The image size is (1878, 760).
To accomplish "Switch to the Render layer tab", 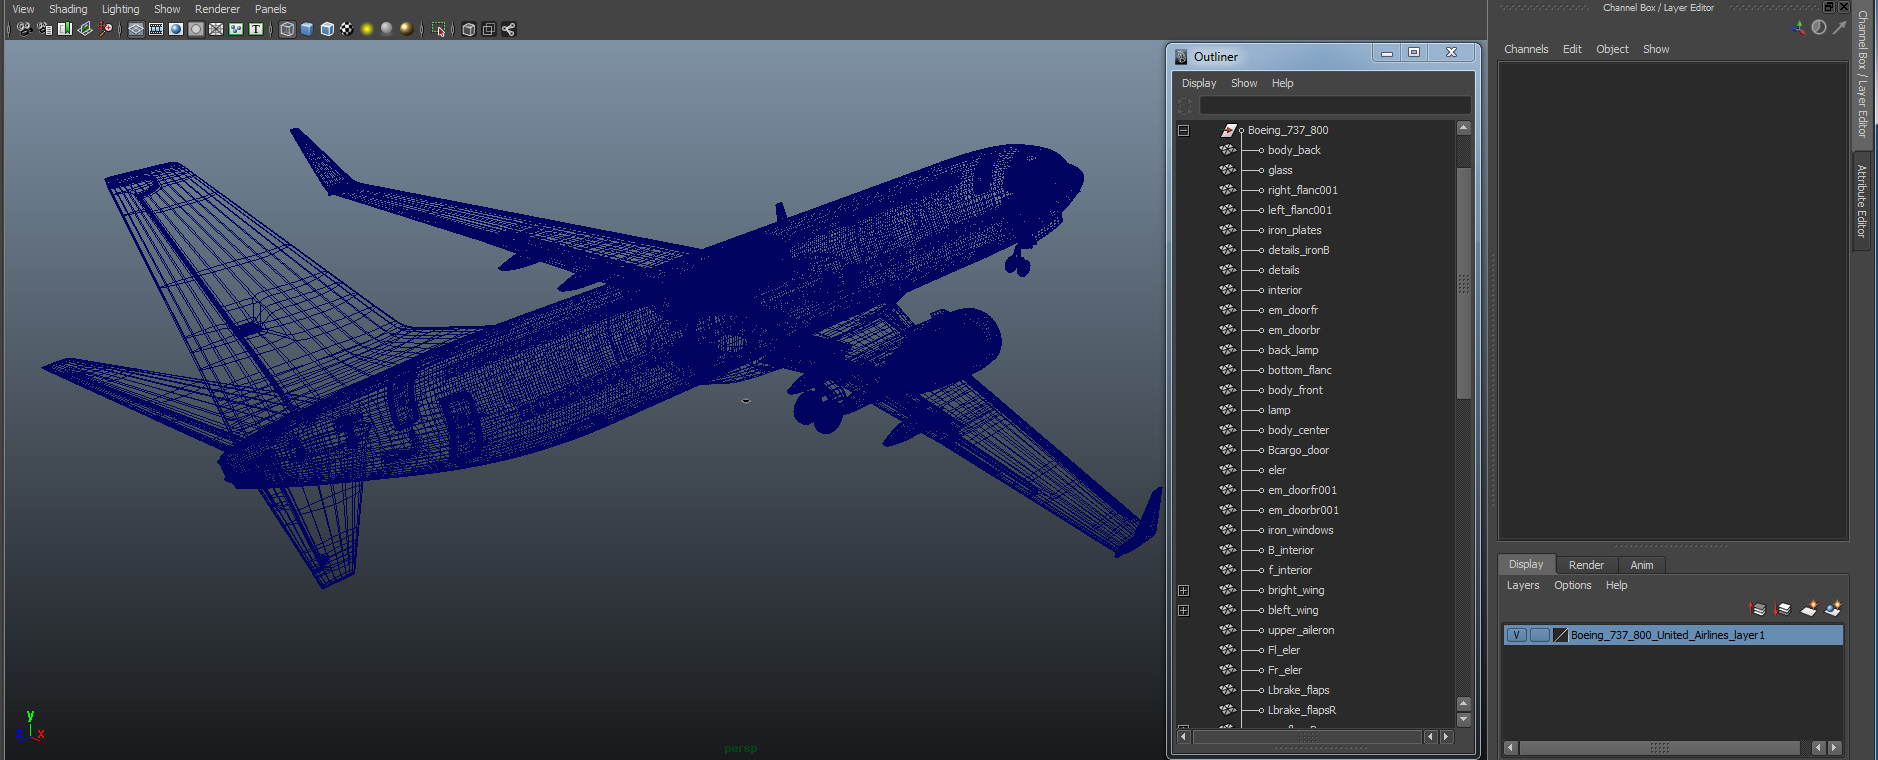I will pyautogui.click(x=1586, y=565).
